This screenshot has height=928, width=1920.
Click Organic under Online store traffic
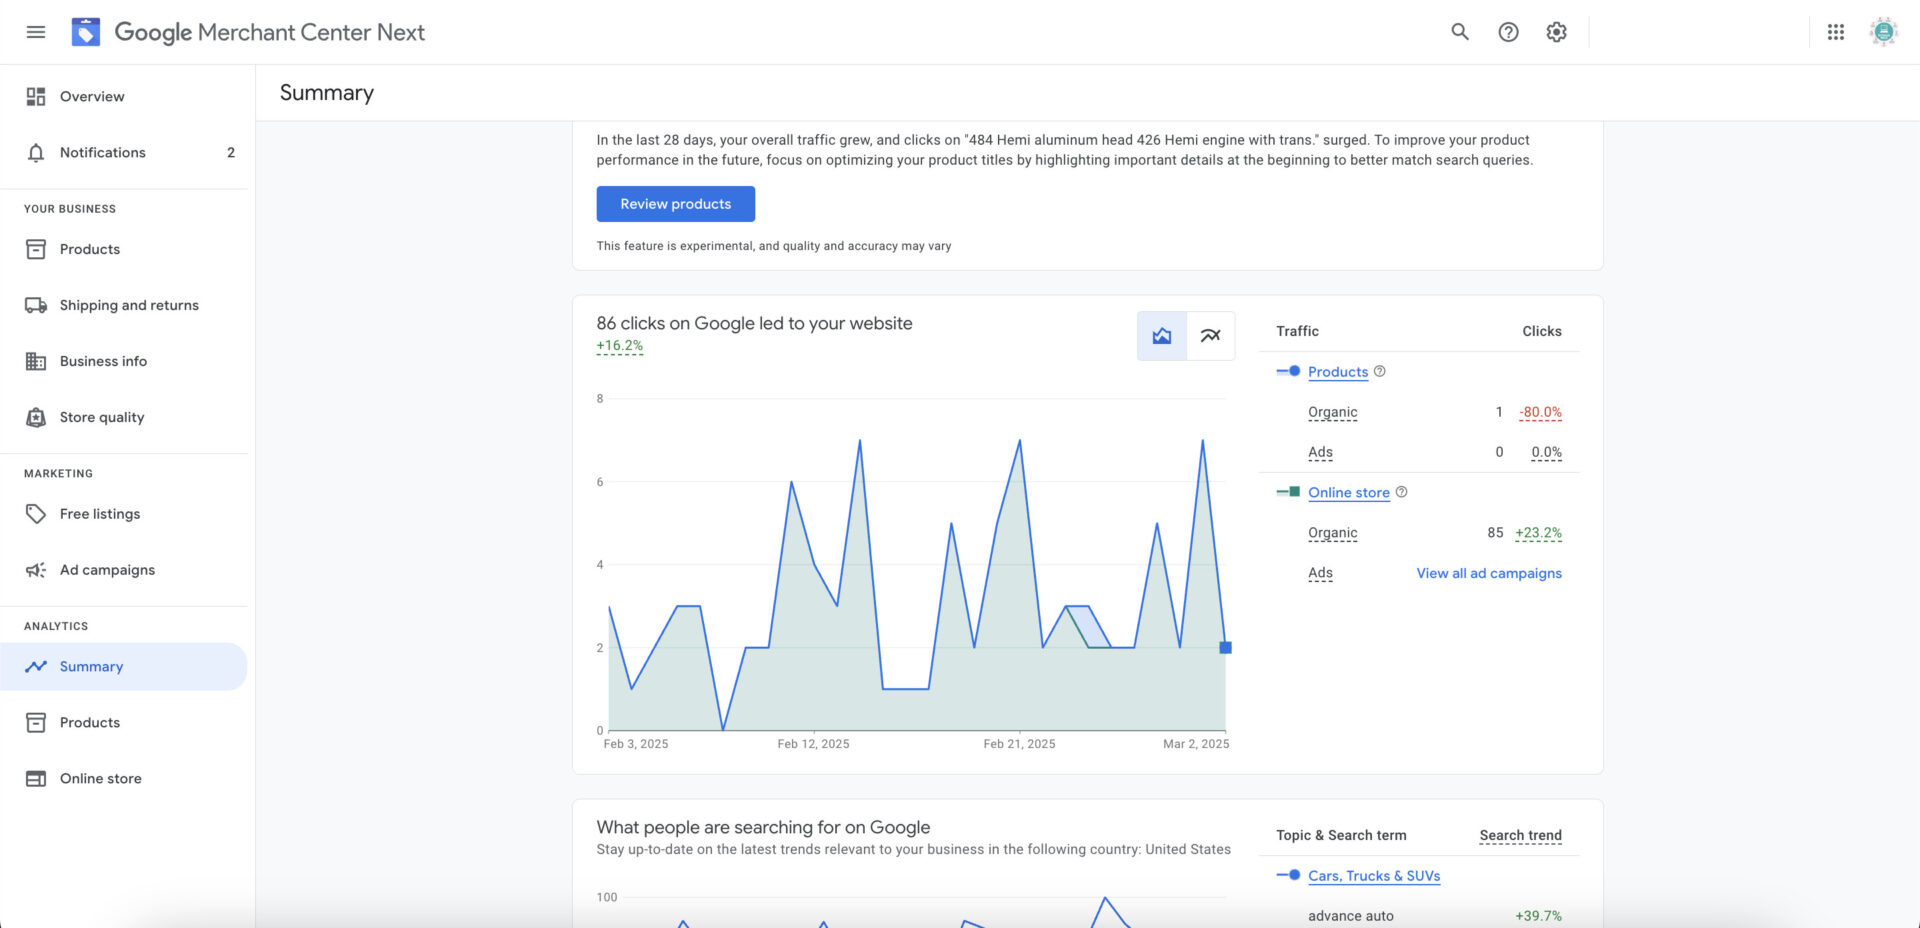(x=1333, y=533)
